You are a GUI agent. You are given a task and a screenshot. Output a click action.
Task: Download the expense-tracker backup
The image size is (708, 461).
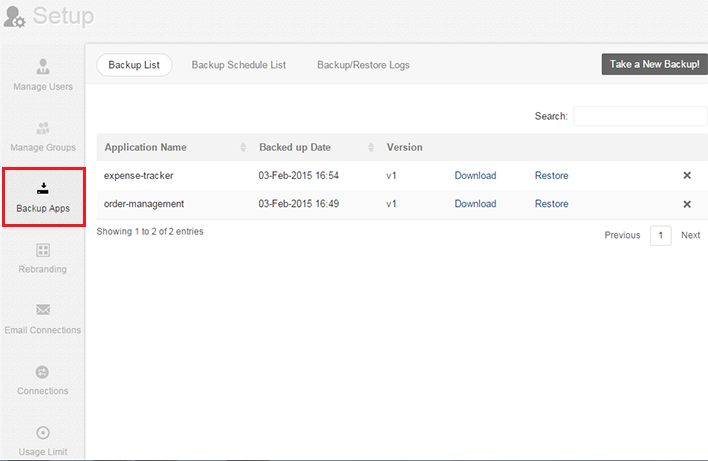pos(475,176)
